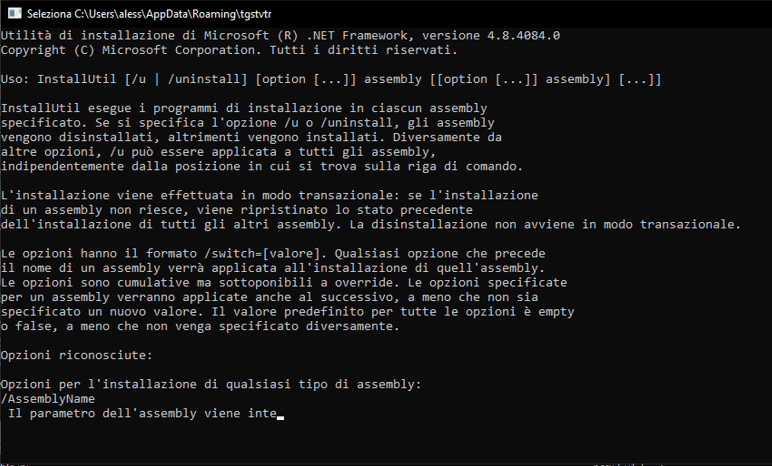
Task: Click the 'Le opzioni sono cumulative' line
Action: click(284, 282)
